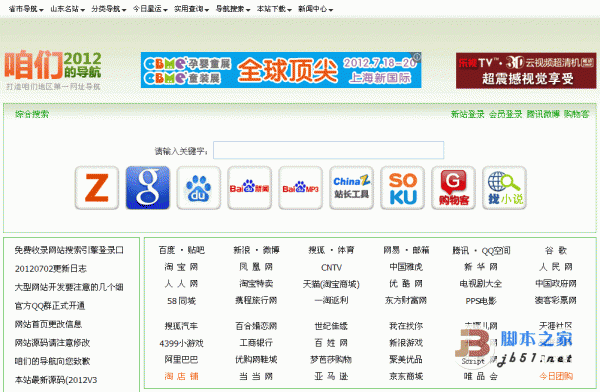Image resolution: width=600 pixels, height=392 pixels.
Task: Select the Baidu paw search icon
Action: pyautogui.click(x=199, y=188)
